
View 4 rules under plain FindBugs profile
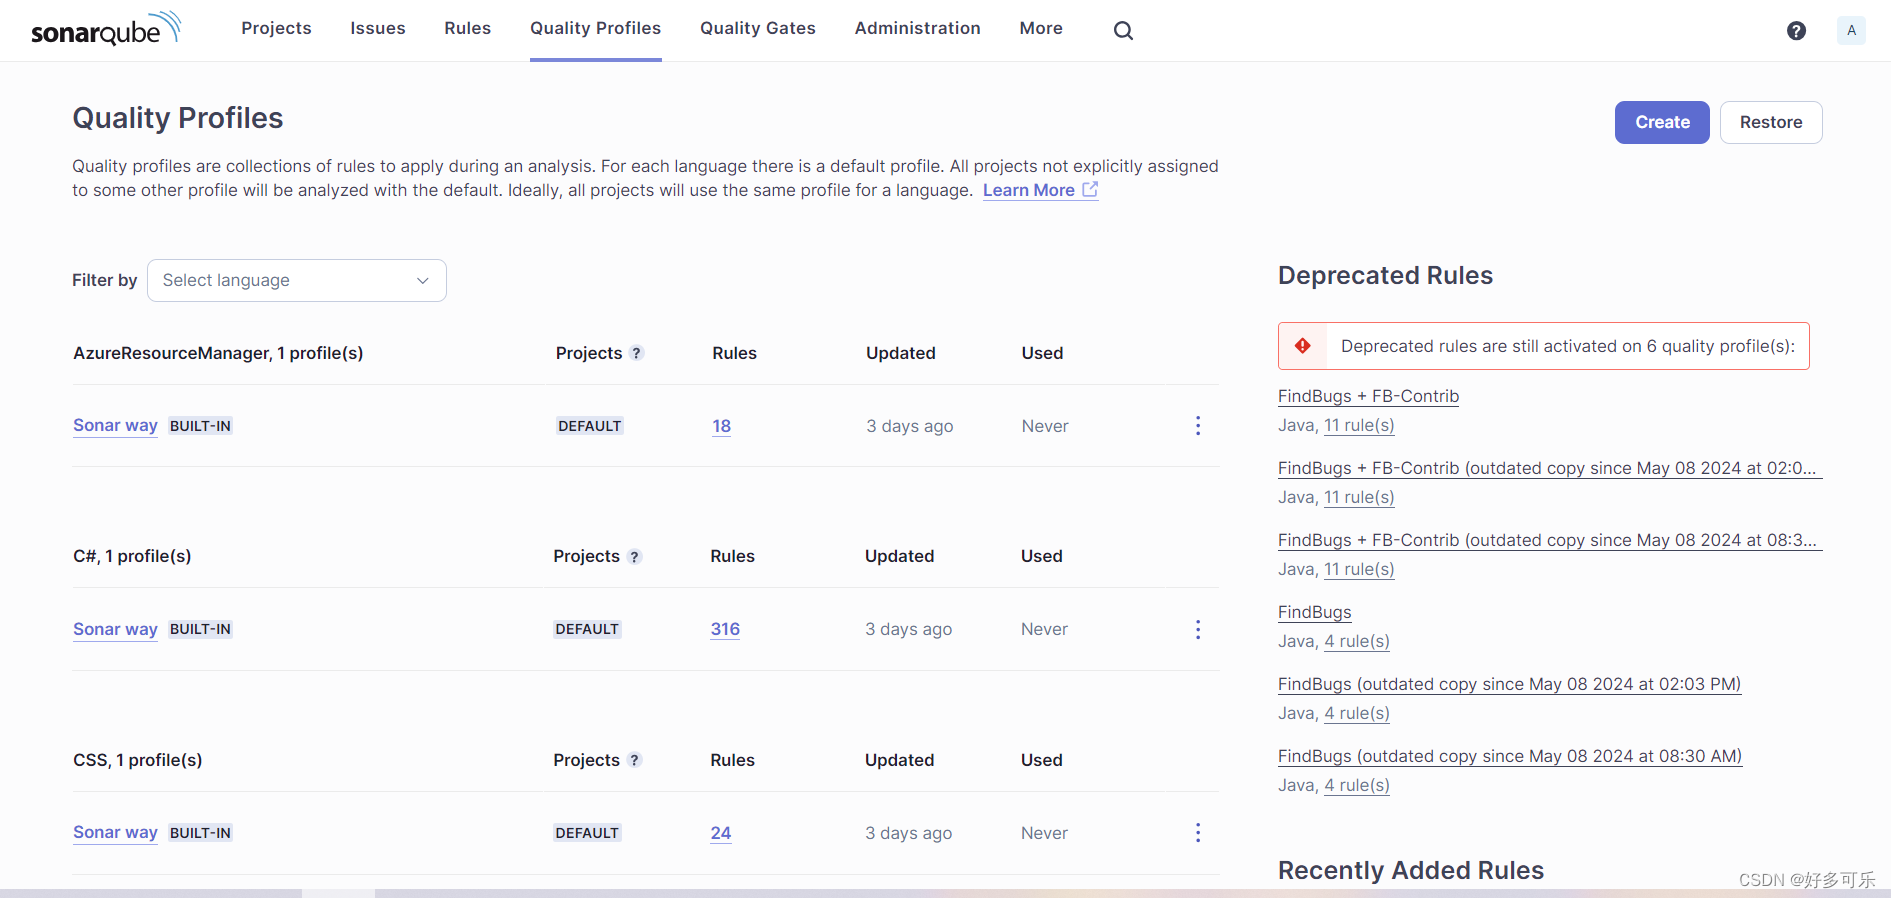pos(1357,641)
